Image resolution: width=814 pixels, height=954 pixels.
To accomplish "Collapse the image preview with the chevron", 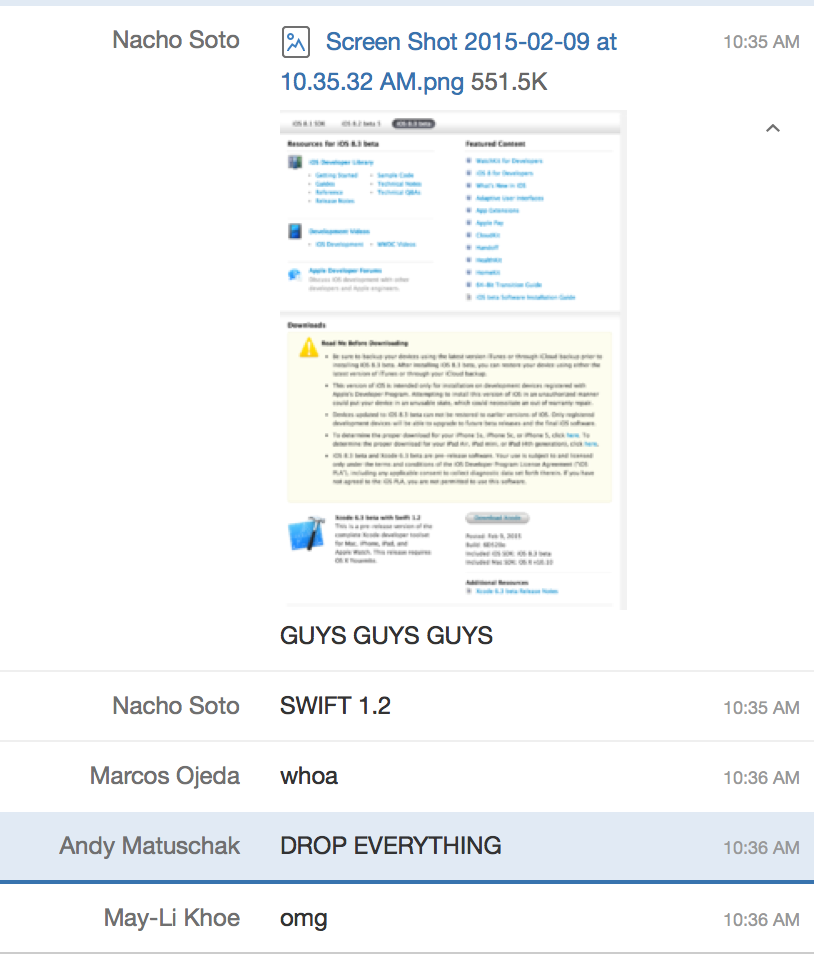I will point(773,128).
